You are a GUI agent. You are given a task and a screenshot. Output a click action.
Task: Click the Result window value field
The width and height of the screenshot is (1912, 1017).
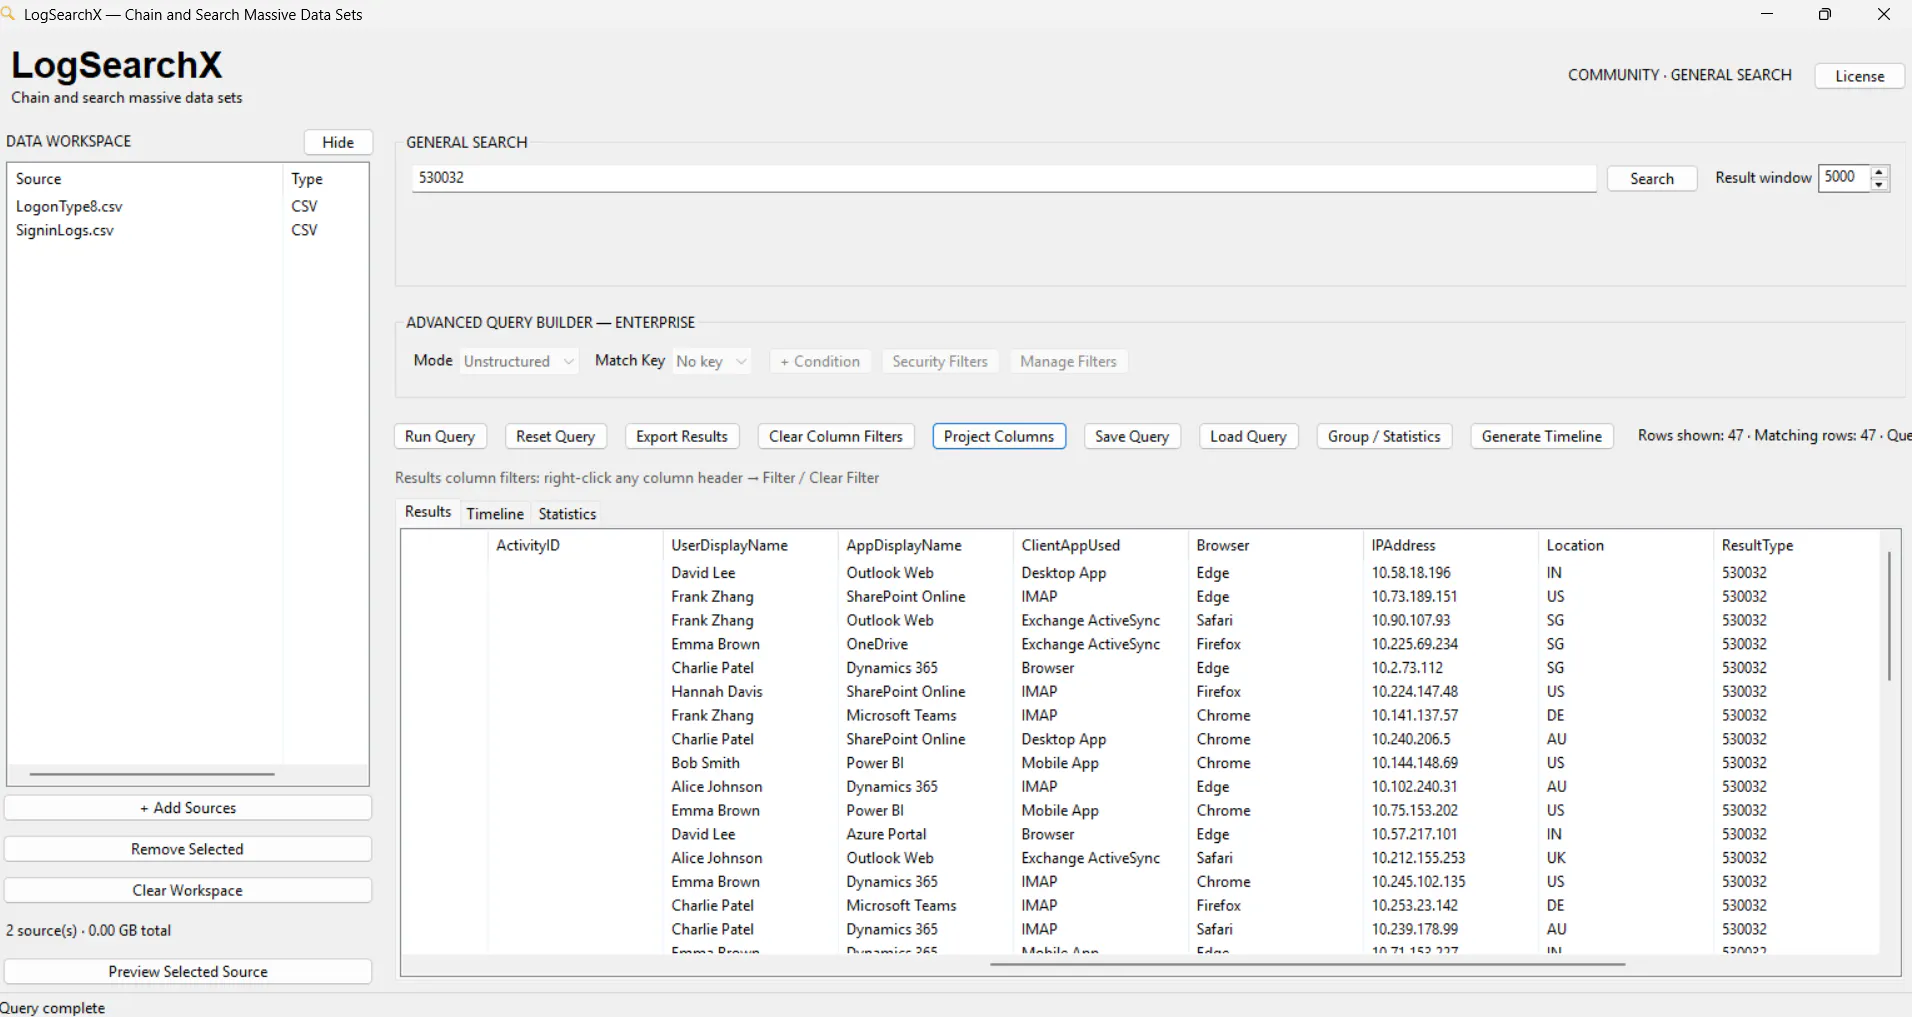click(x=1843, y=177)
